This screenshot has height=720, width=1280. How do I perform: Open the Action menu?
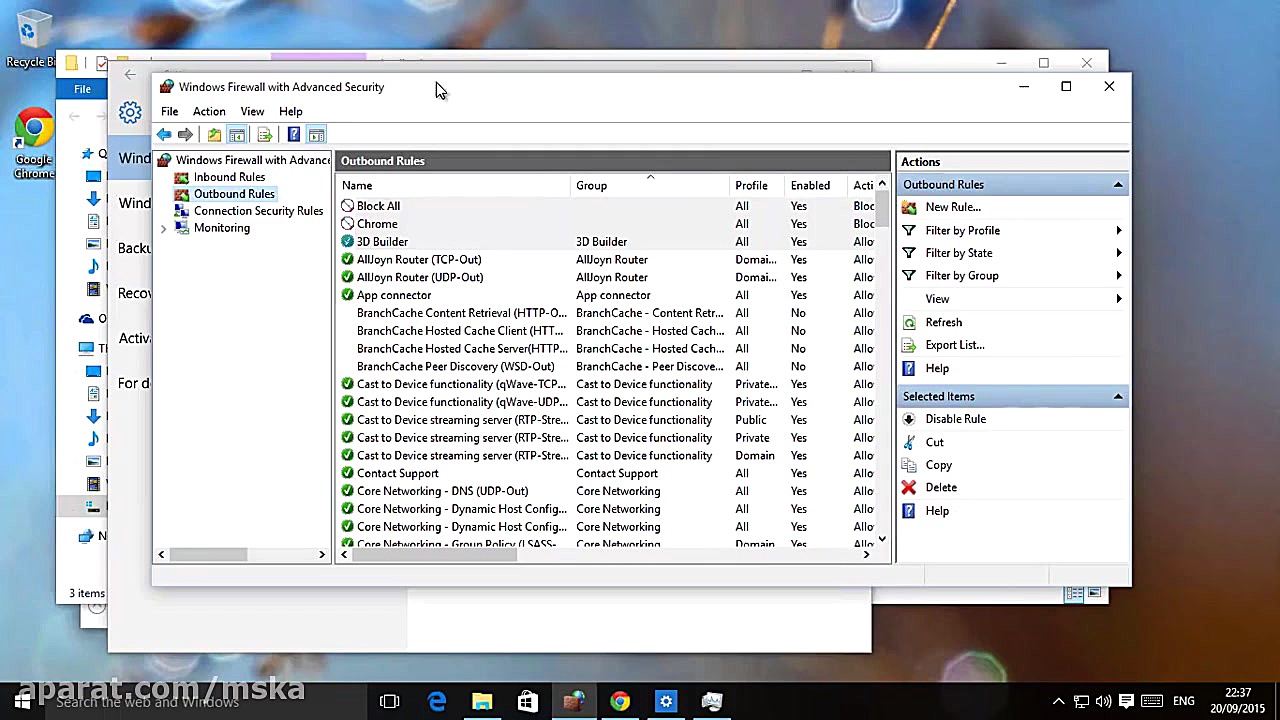(x=209, y=111)
